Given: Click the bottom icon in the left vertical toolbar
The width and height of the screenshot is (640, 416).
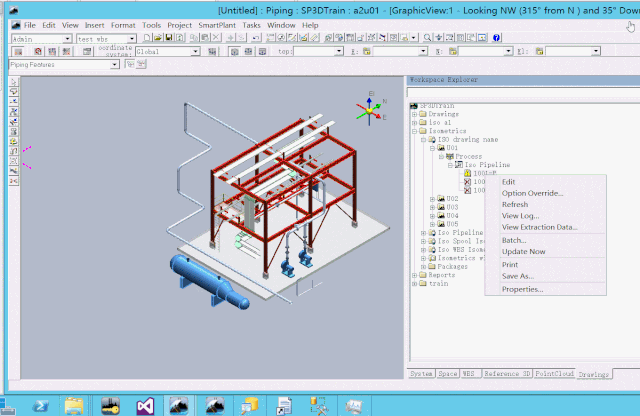Looking at the screenshot, I should pyautogui.click(x=14, y=181).
